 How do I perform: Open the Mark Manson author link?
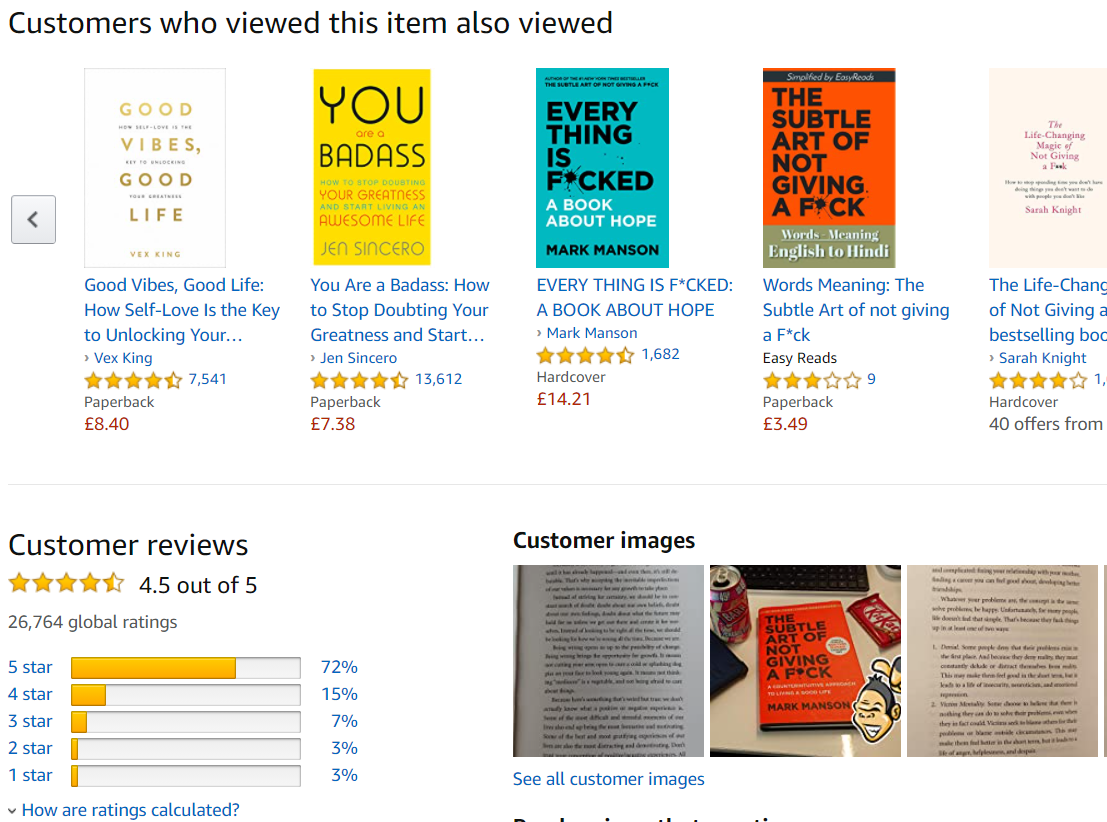pyautogui.click(x=592, y=333)
